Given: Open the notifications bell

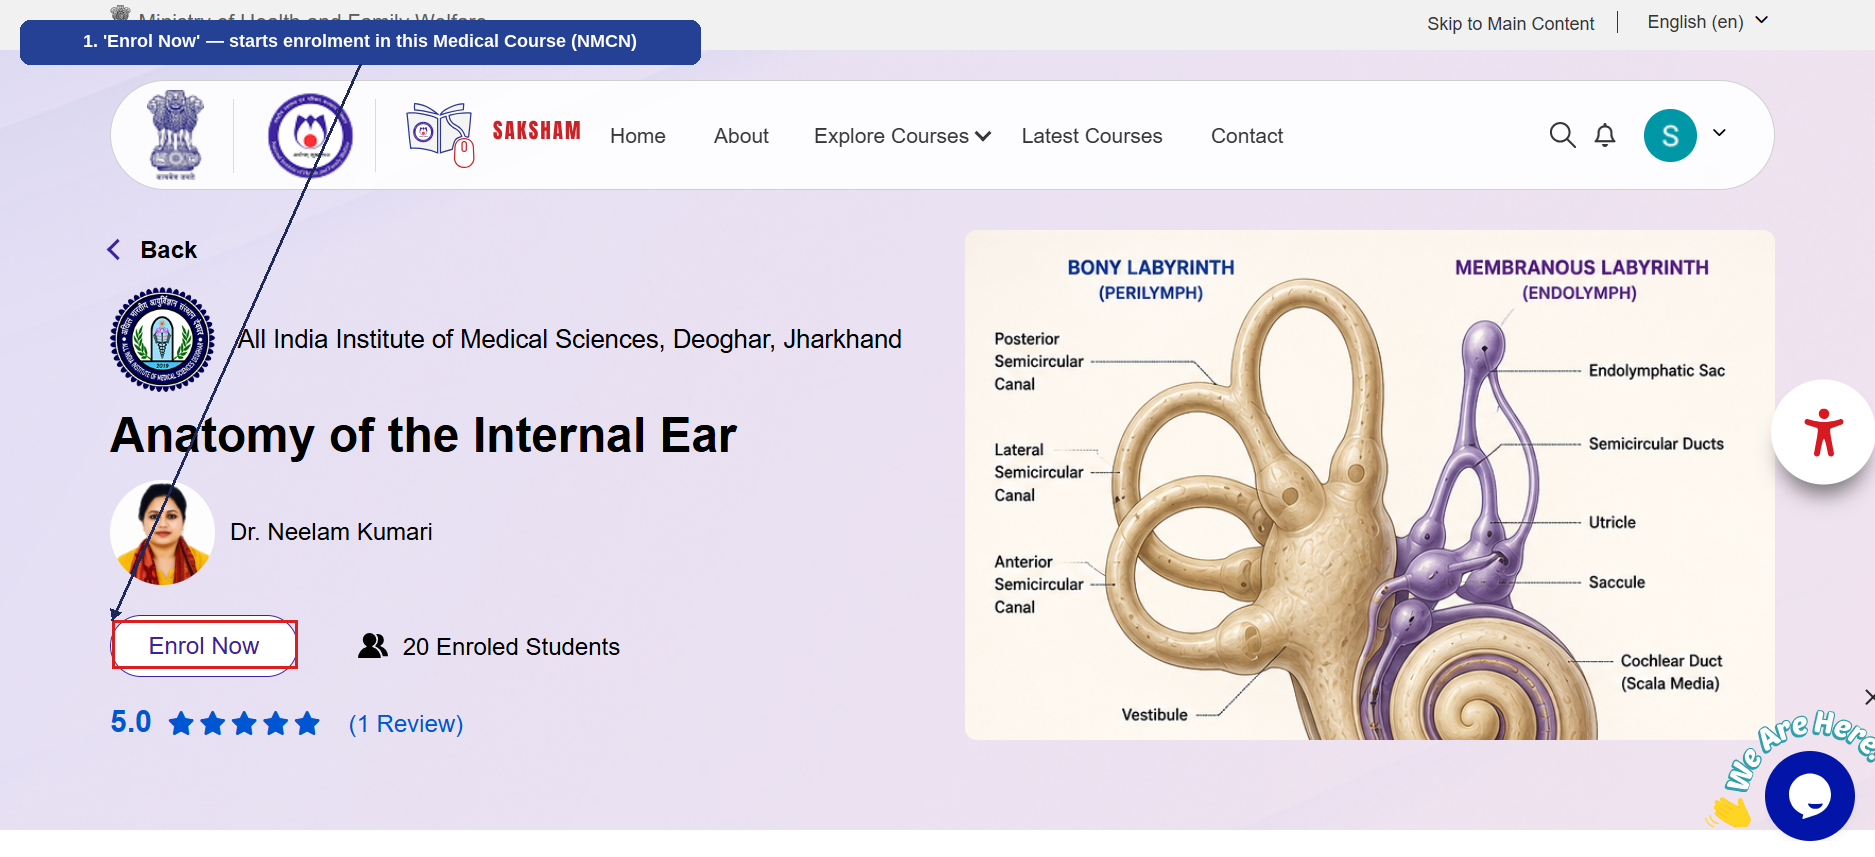Looking at the screenshot, I should click(x=1605, y=135).
